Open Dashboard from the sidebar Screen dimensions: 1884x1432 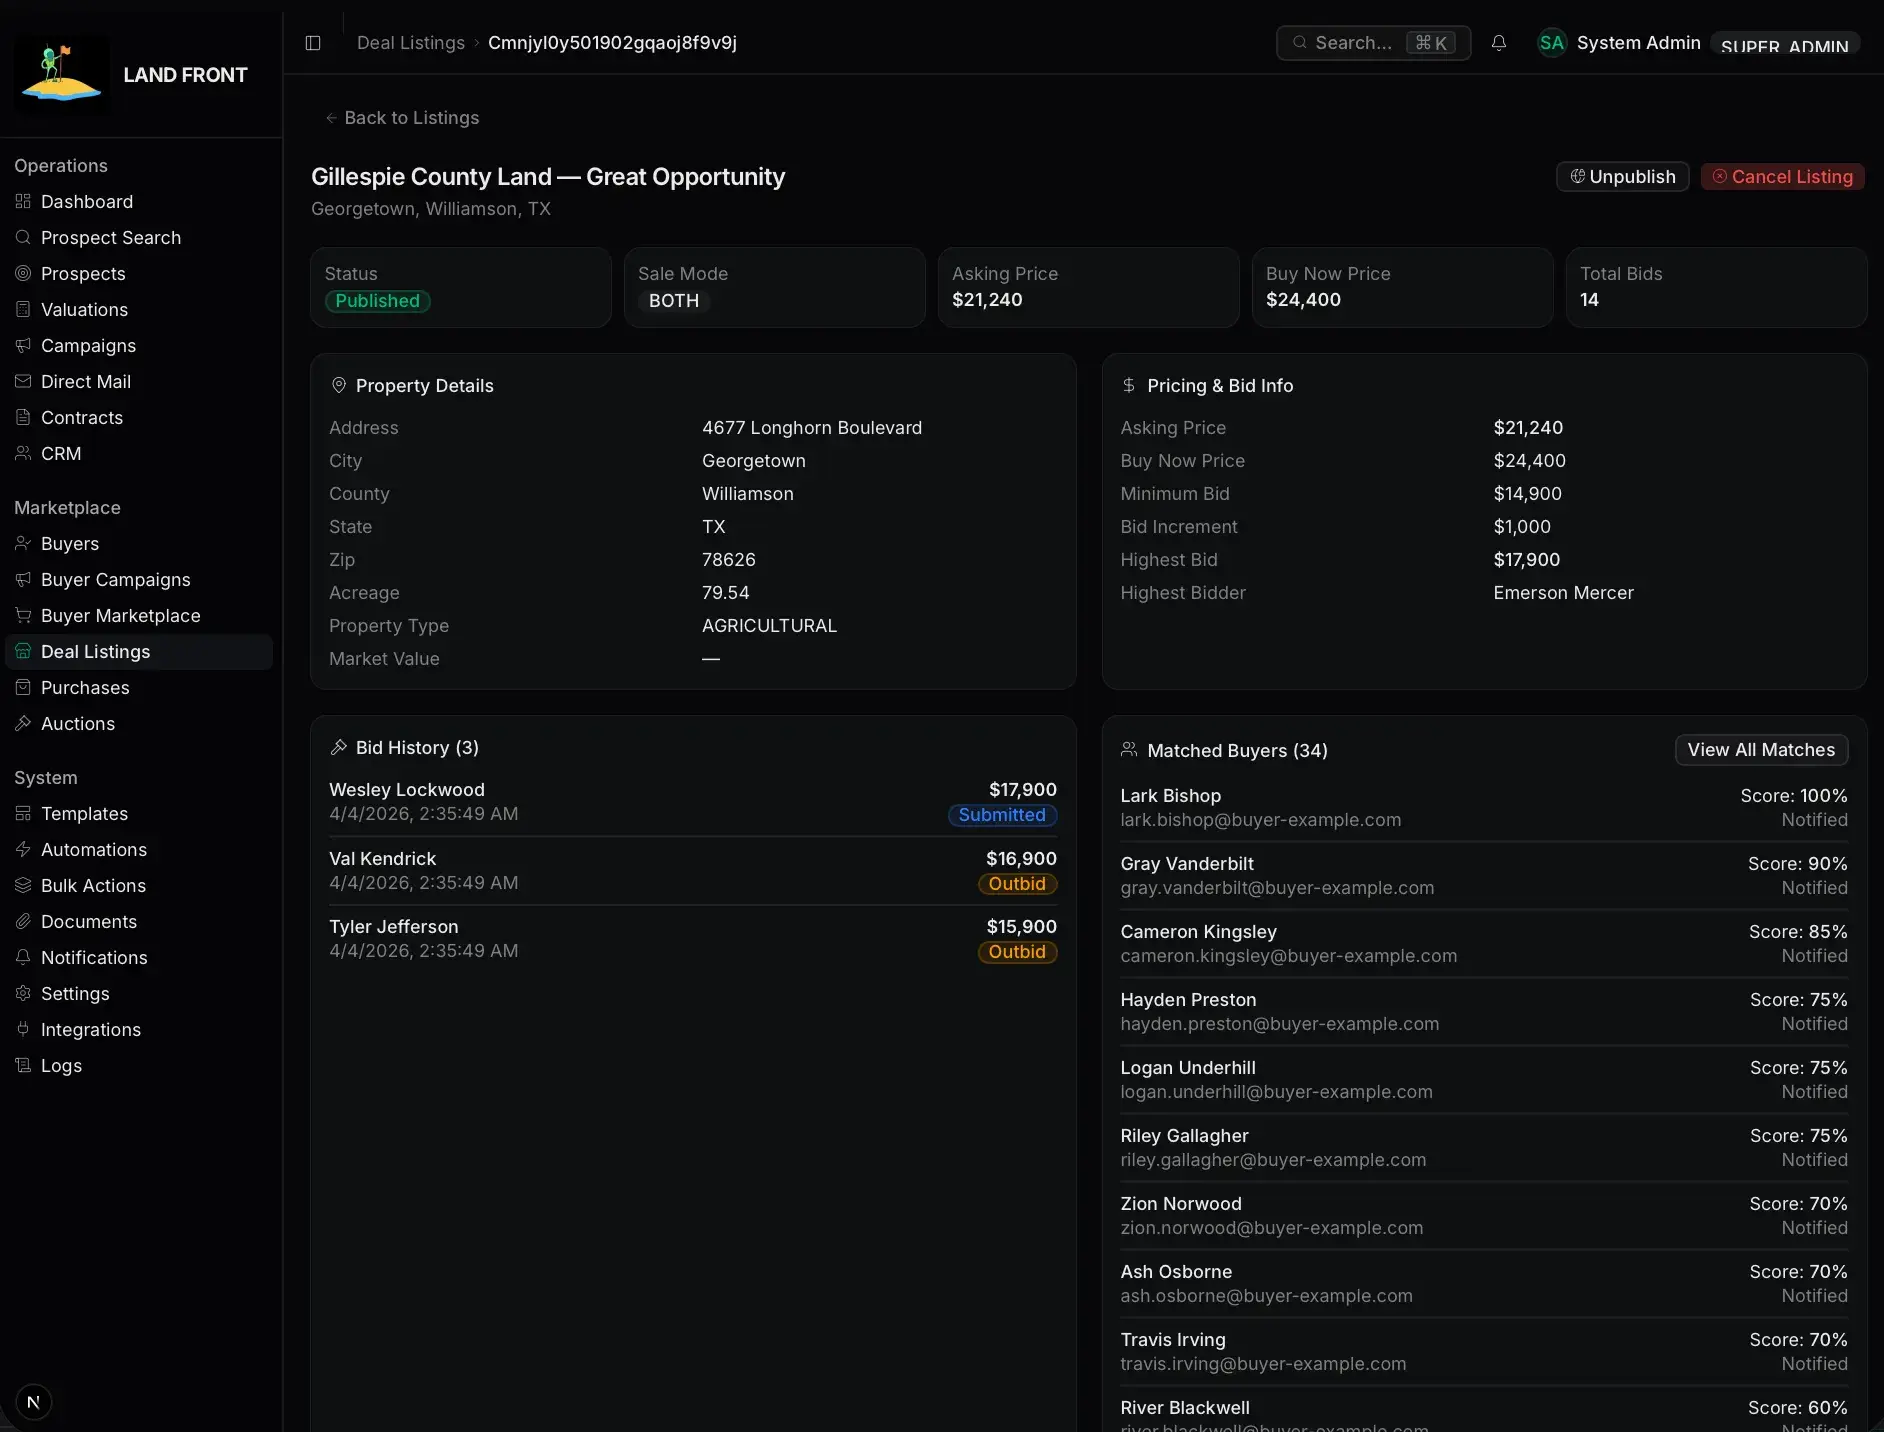tap(139, 201)
